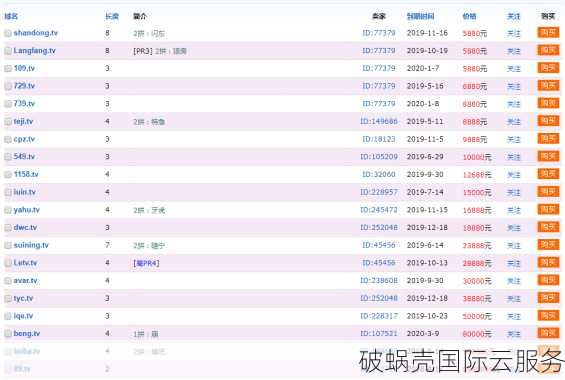Check the box for suining.tv
Image resolution: width=565 pixels, height=380 pixels.
(x=8, y=246)
